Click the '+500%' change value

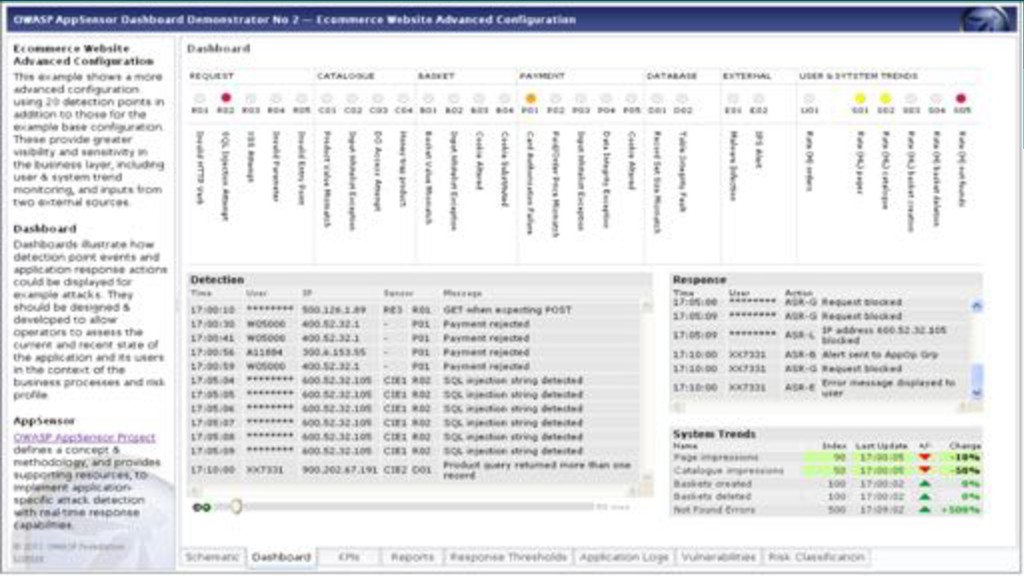(x=961, y=509)
